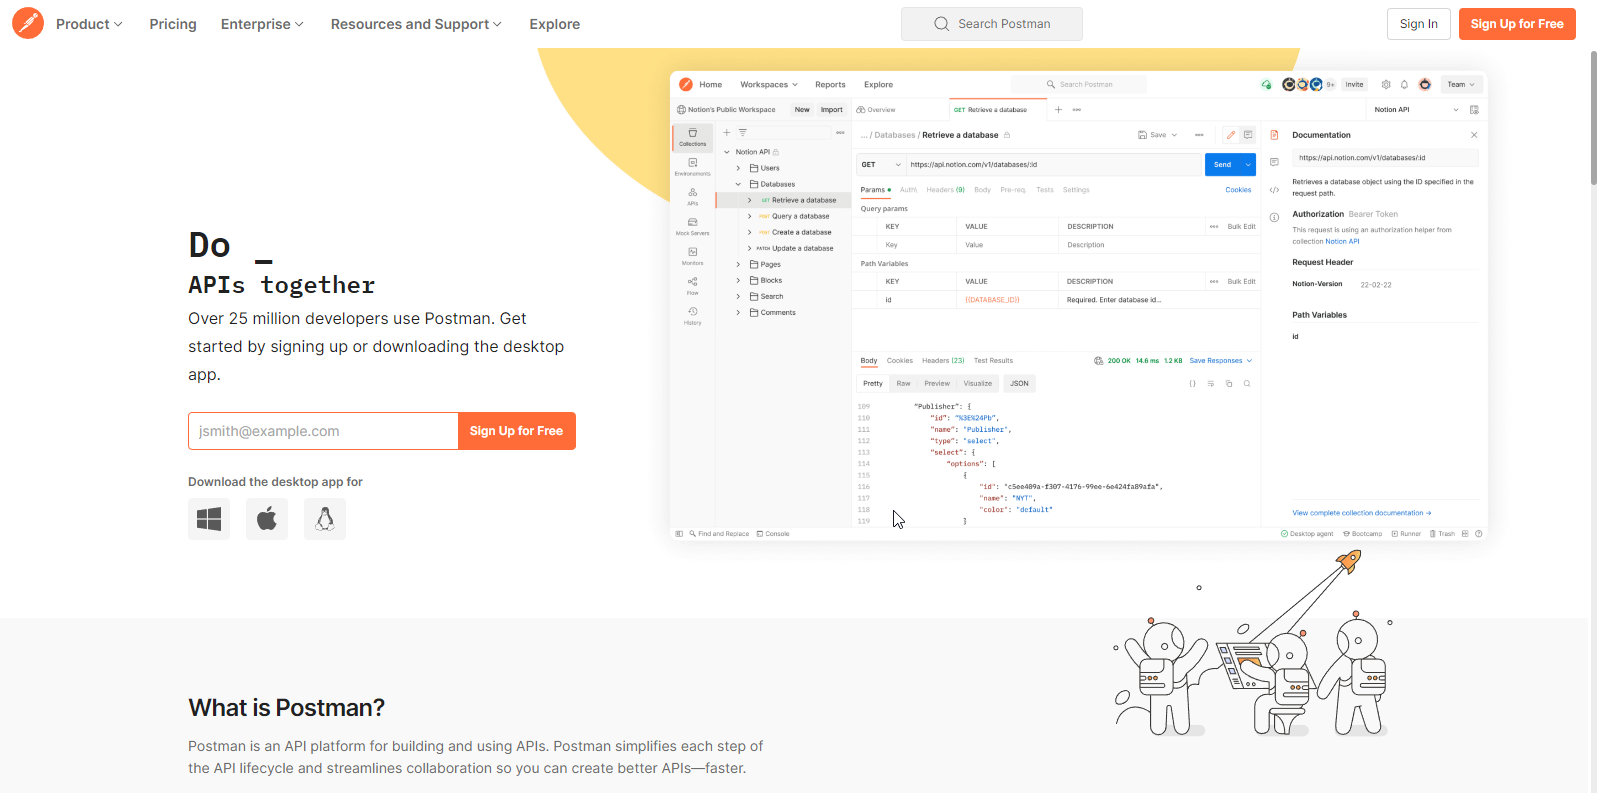Click the search icon in the response toolbar
This screenshot has width=1600, height=793.
[1247, 384]
